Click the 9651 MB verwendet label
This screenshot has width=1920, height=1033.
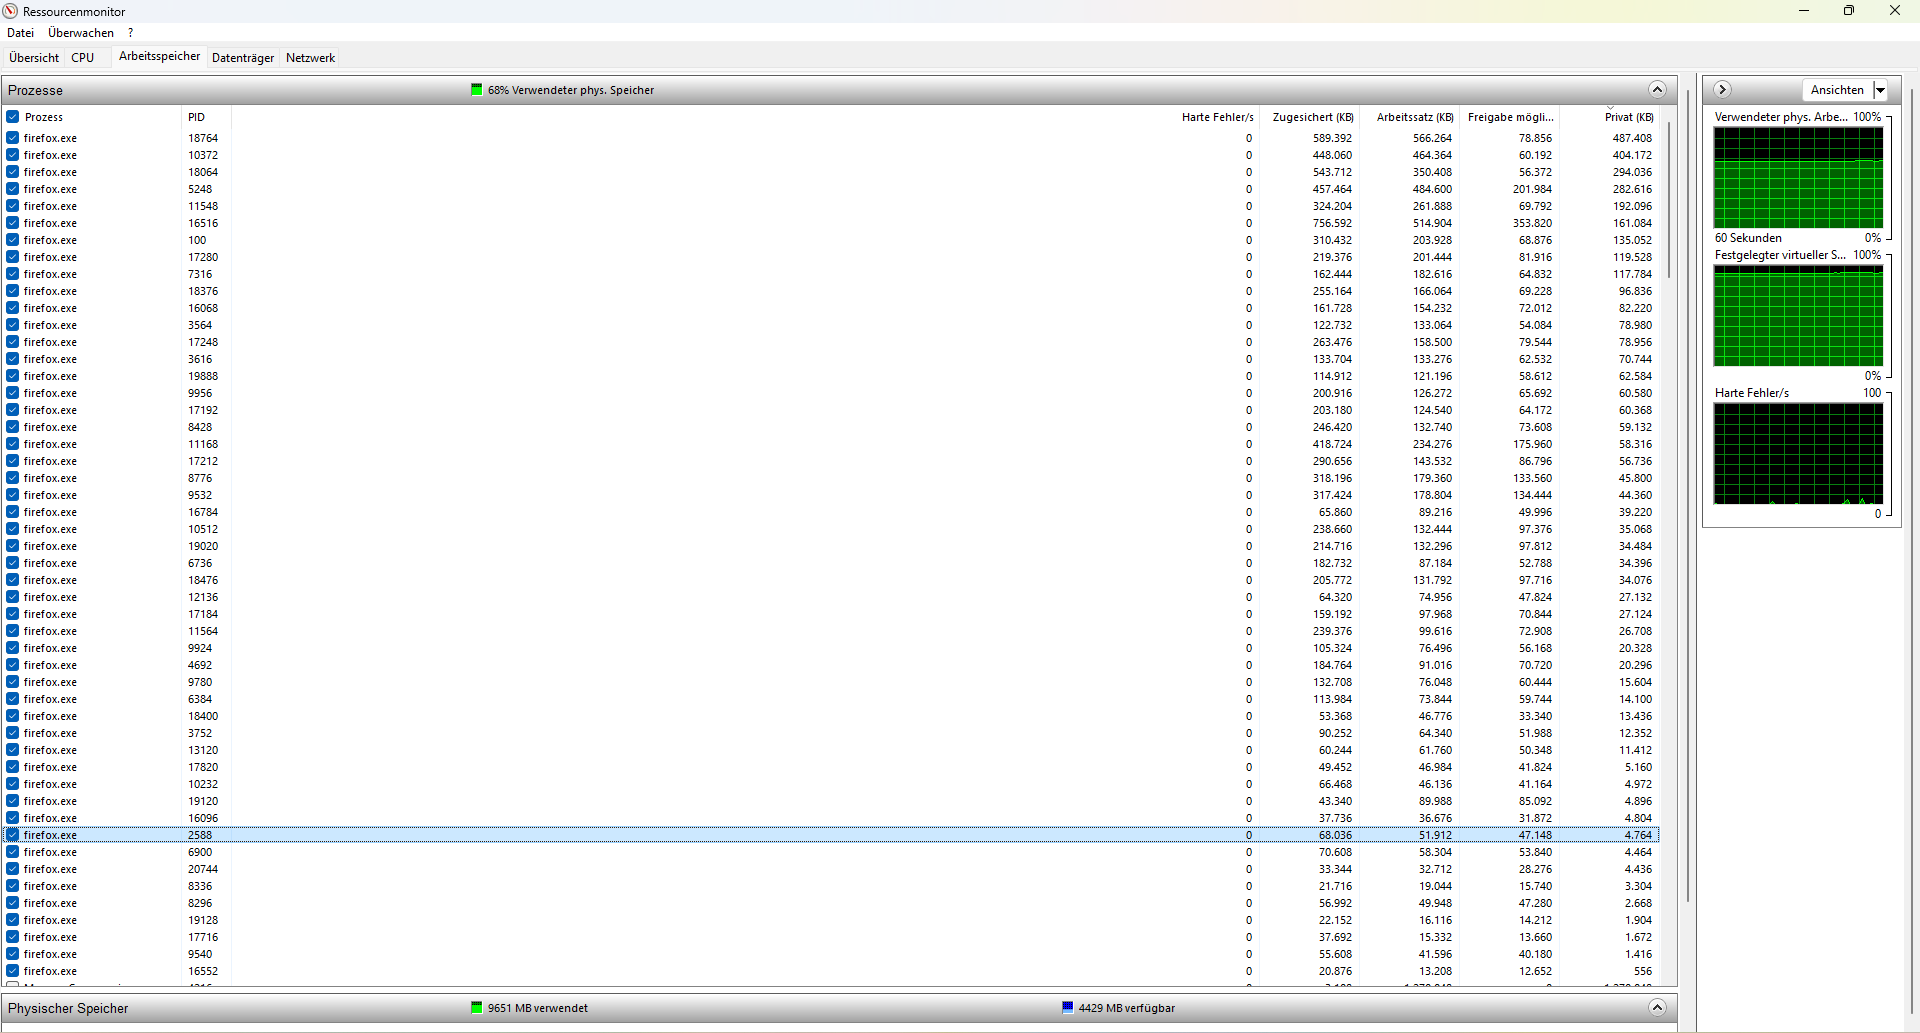pyautogui.click(x=538, y=1008)
